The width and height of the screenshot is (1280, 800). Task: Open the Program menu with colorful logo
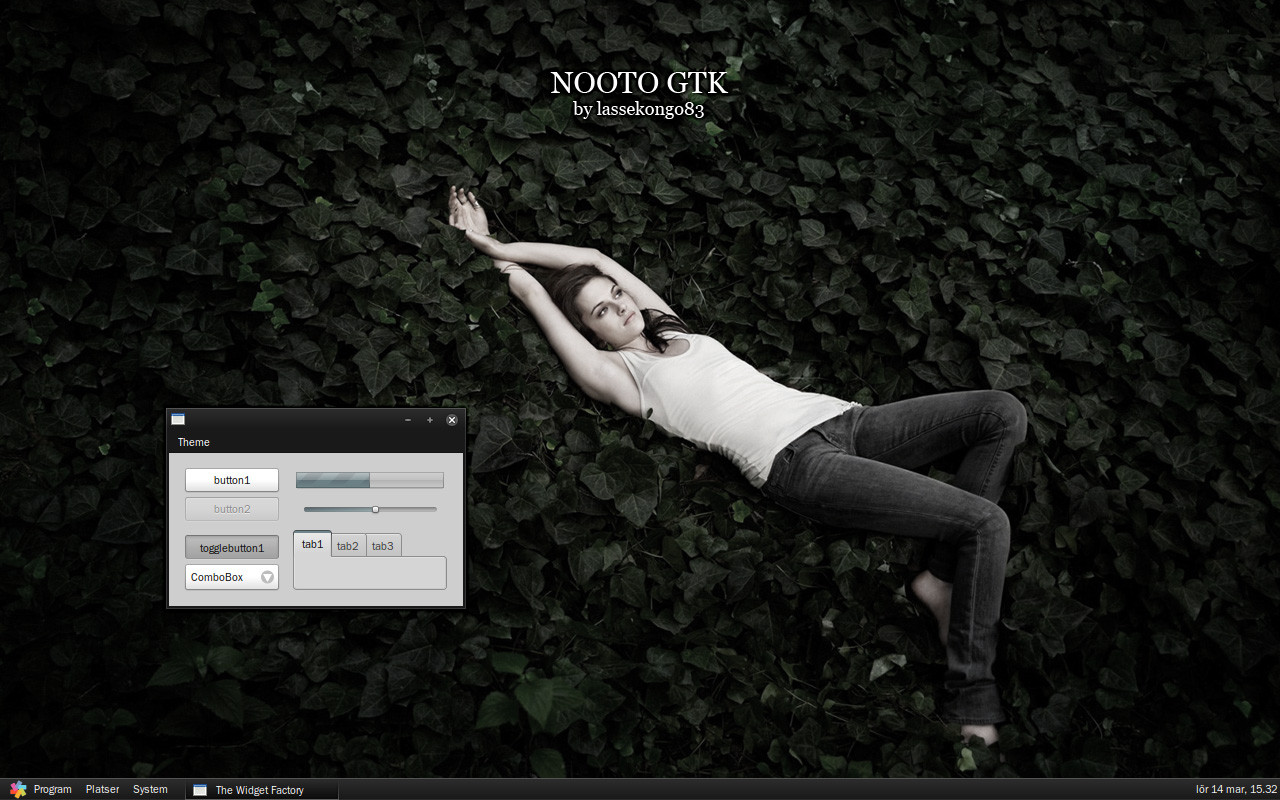41,789
